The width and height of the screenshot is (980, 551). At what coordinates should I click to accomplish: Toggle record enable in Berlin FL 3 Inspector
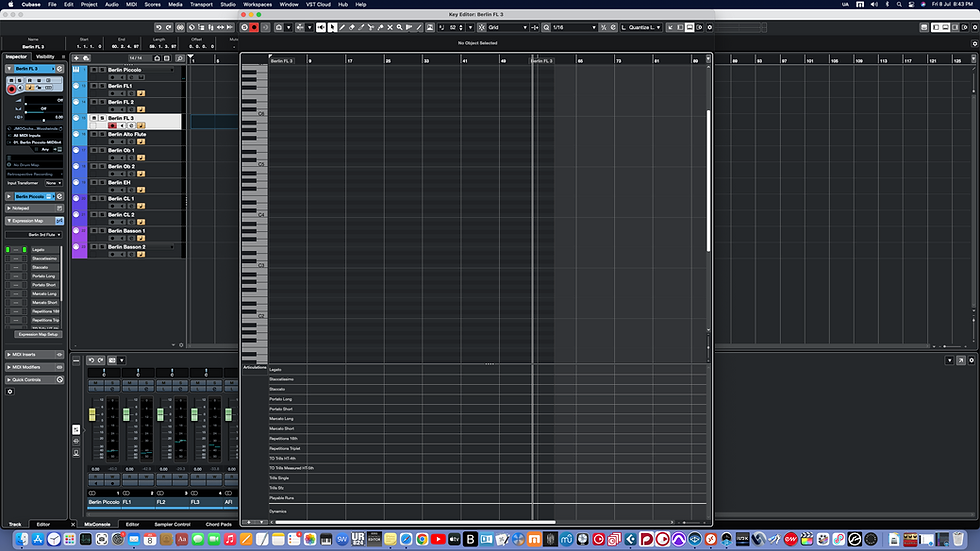[x=11, y=89]
